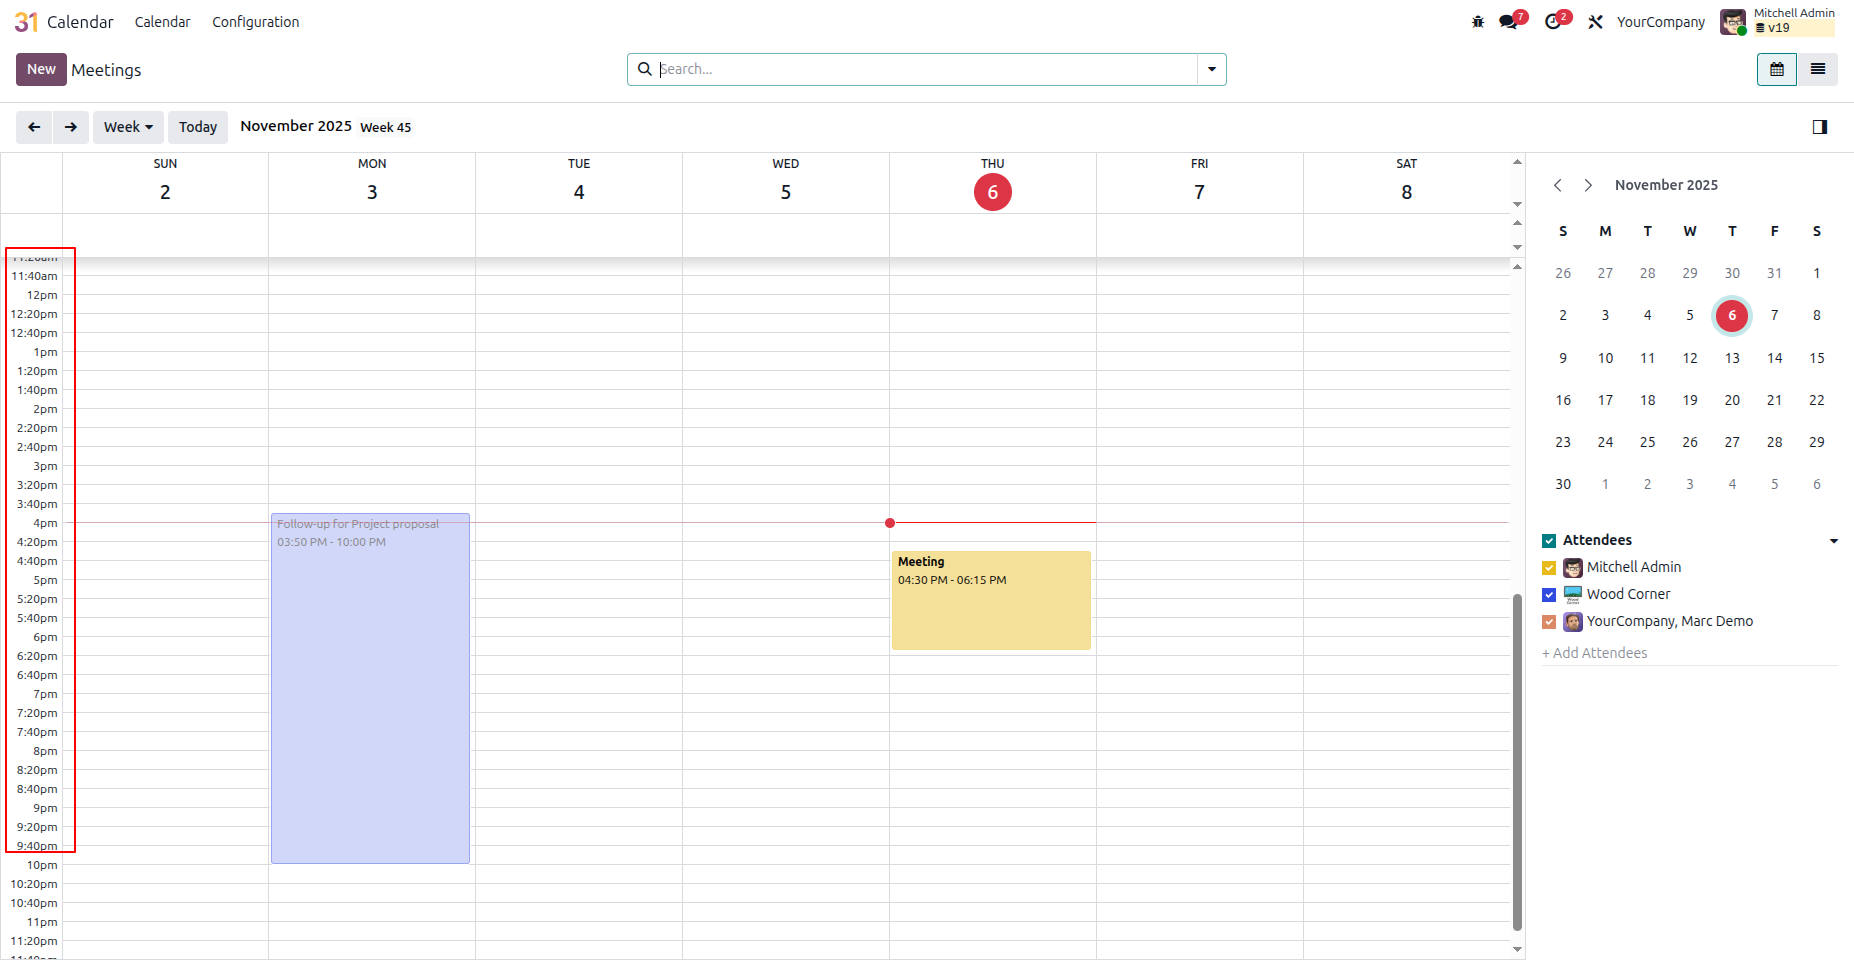Click the Meetings breadcrumb title
Viewport: 1854px width, 960px height.
click(106, 70)
